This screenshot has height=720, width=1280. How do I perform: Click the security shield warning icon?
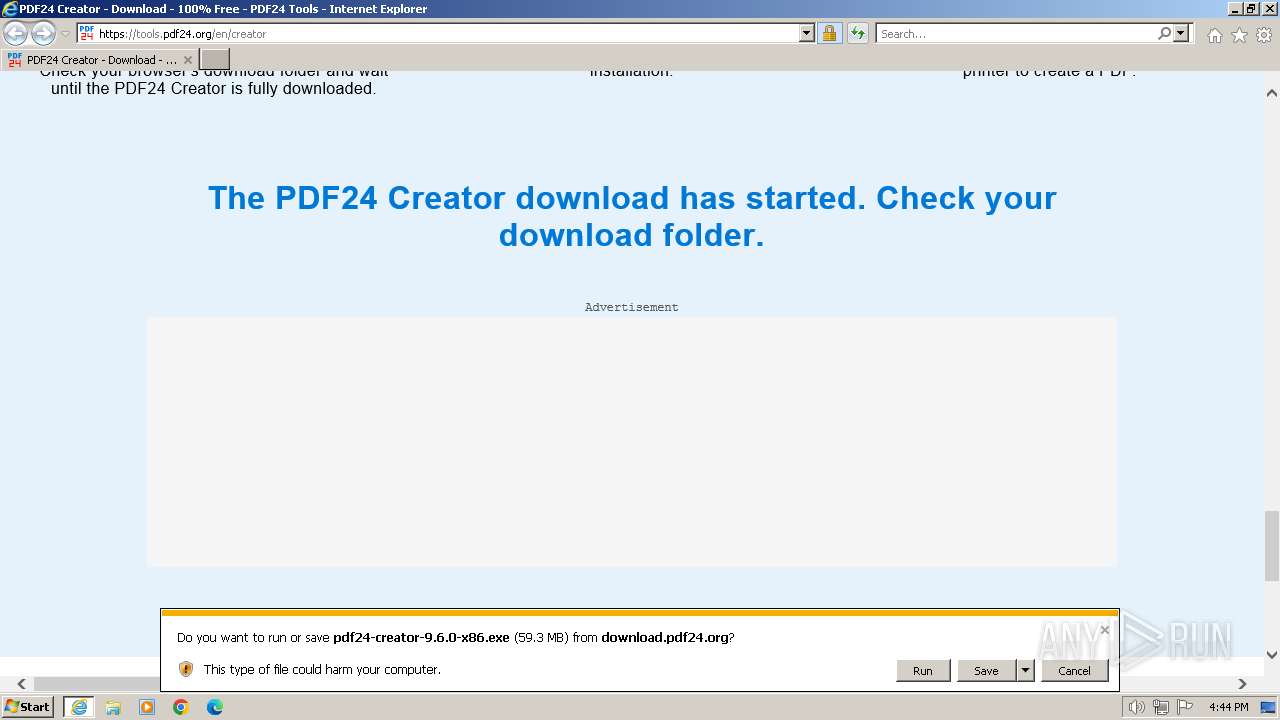click(x=185, y=669)
